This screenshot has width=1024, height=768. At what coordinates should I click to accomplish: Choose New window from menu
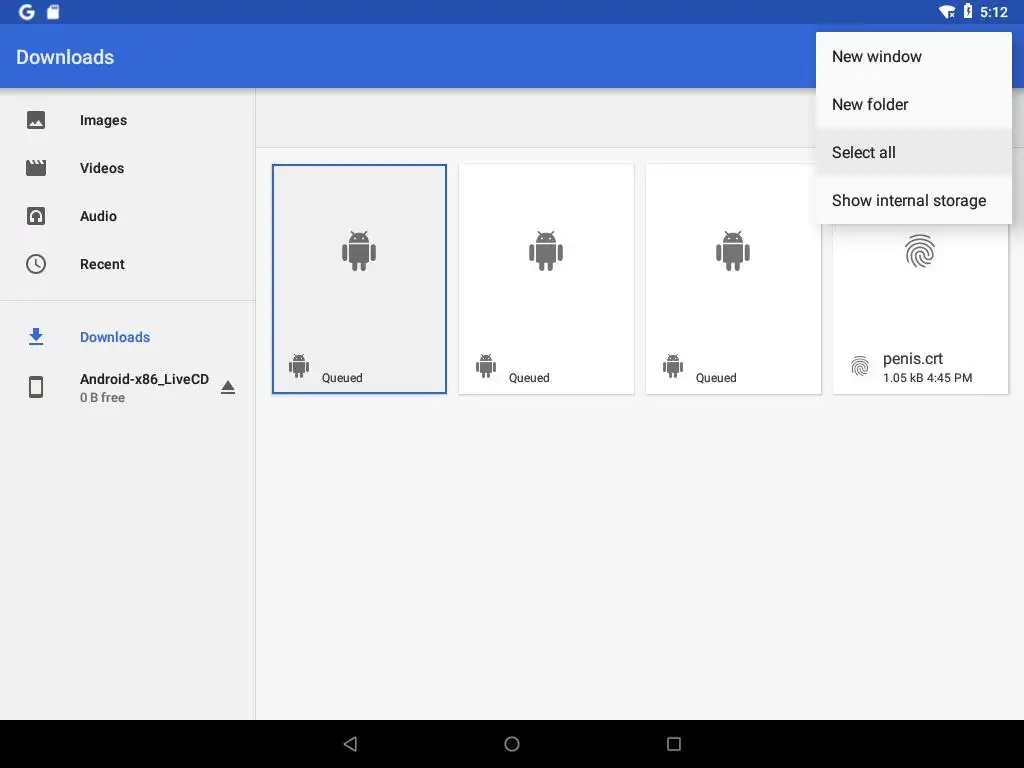tap(914, 57)
